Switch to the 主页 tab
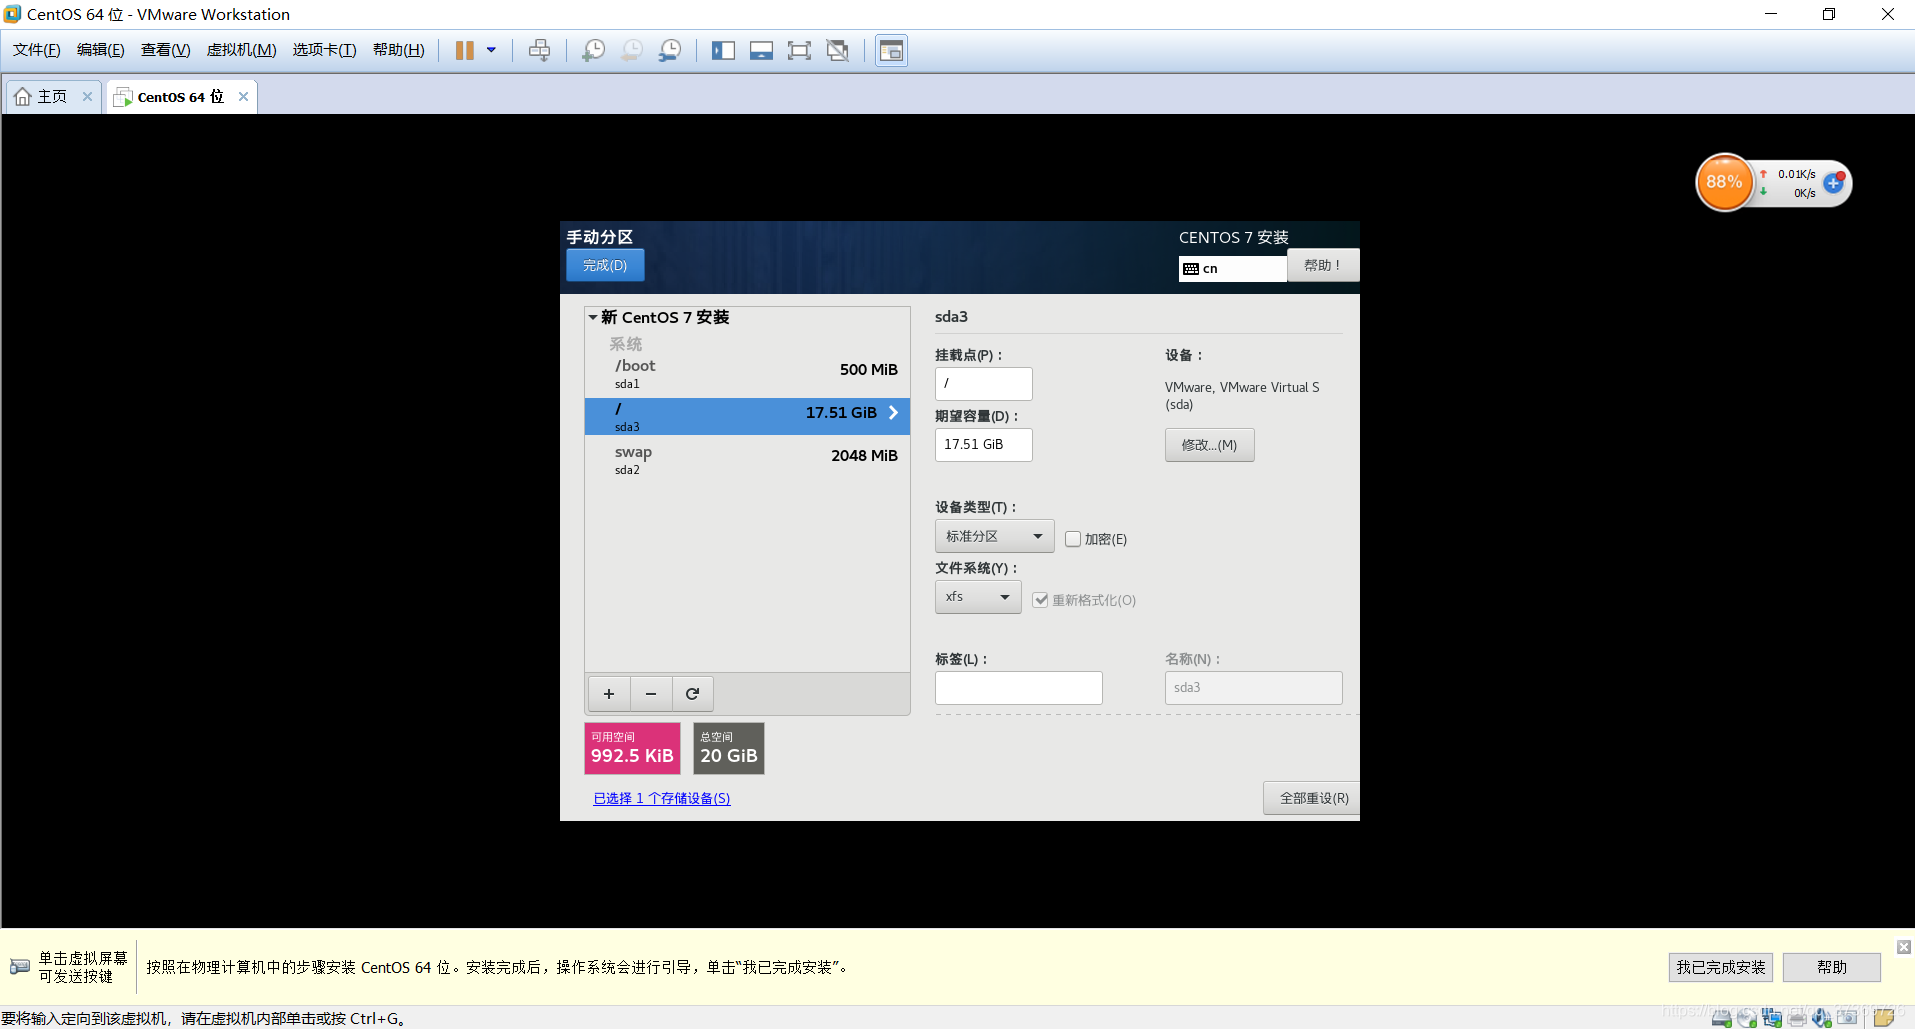This screenshot has width=1915, height=1029. tap(52, 97)
